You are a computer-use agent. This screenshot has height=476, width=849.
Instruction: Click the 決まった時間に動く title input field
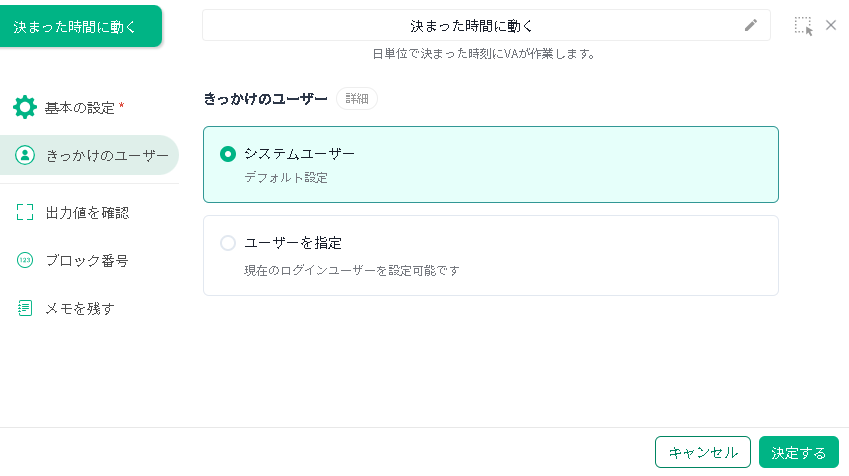472,26
